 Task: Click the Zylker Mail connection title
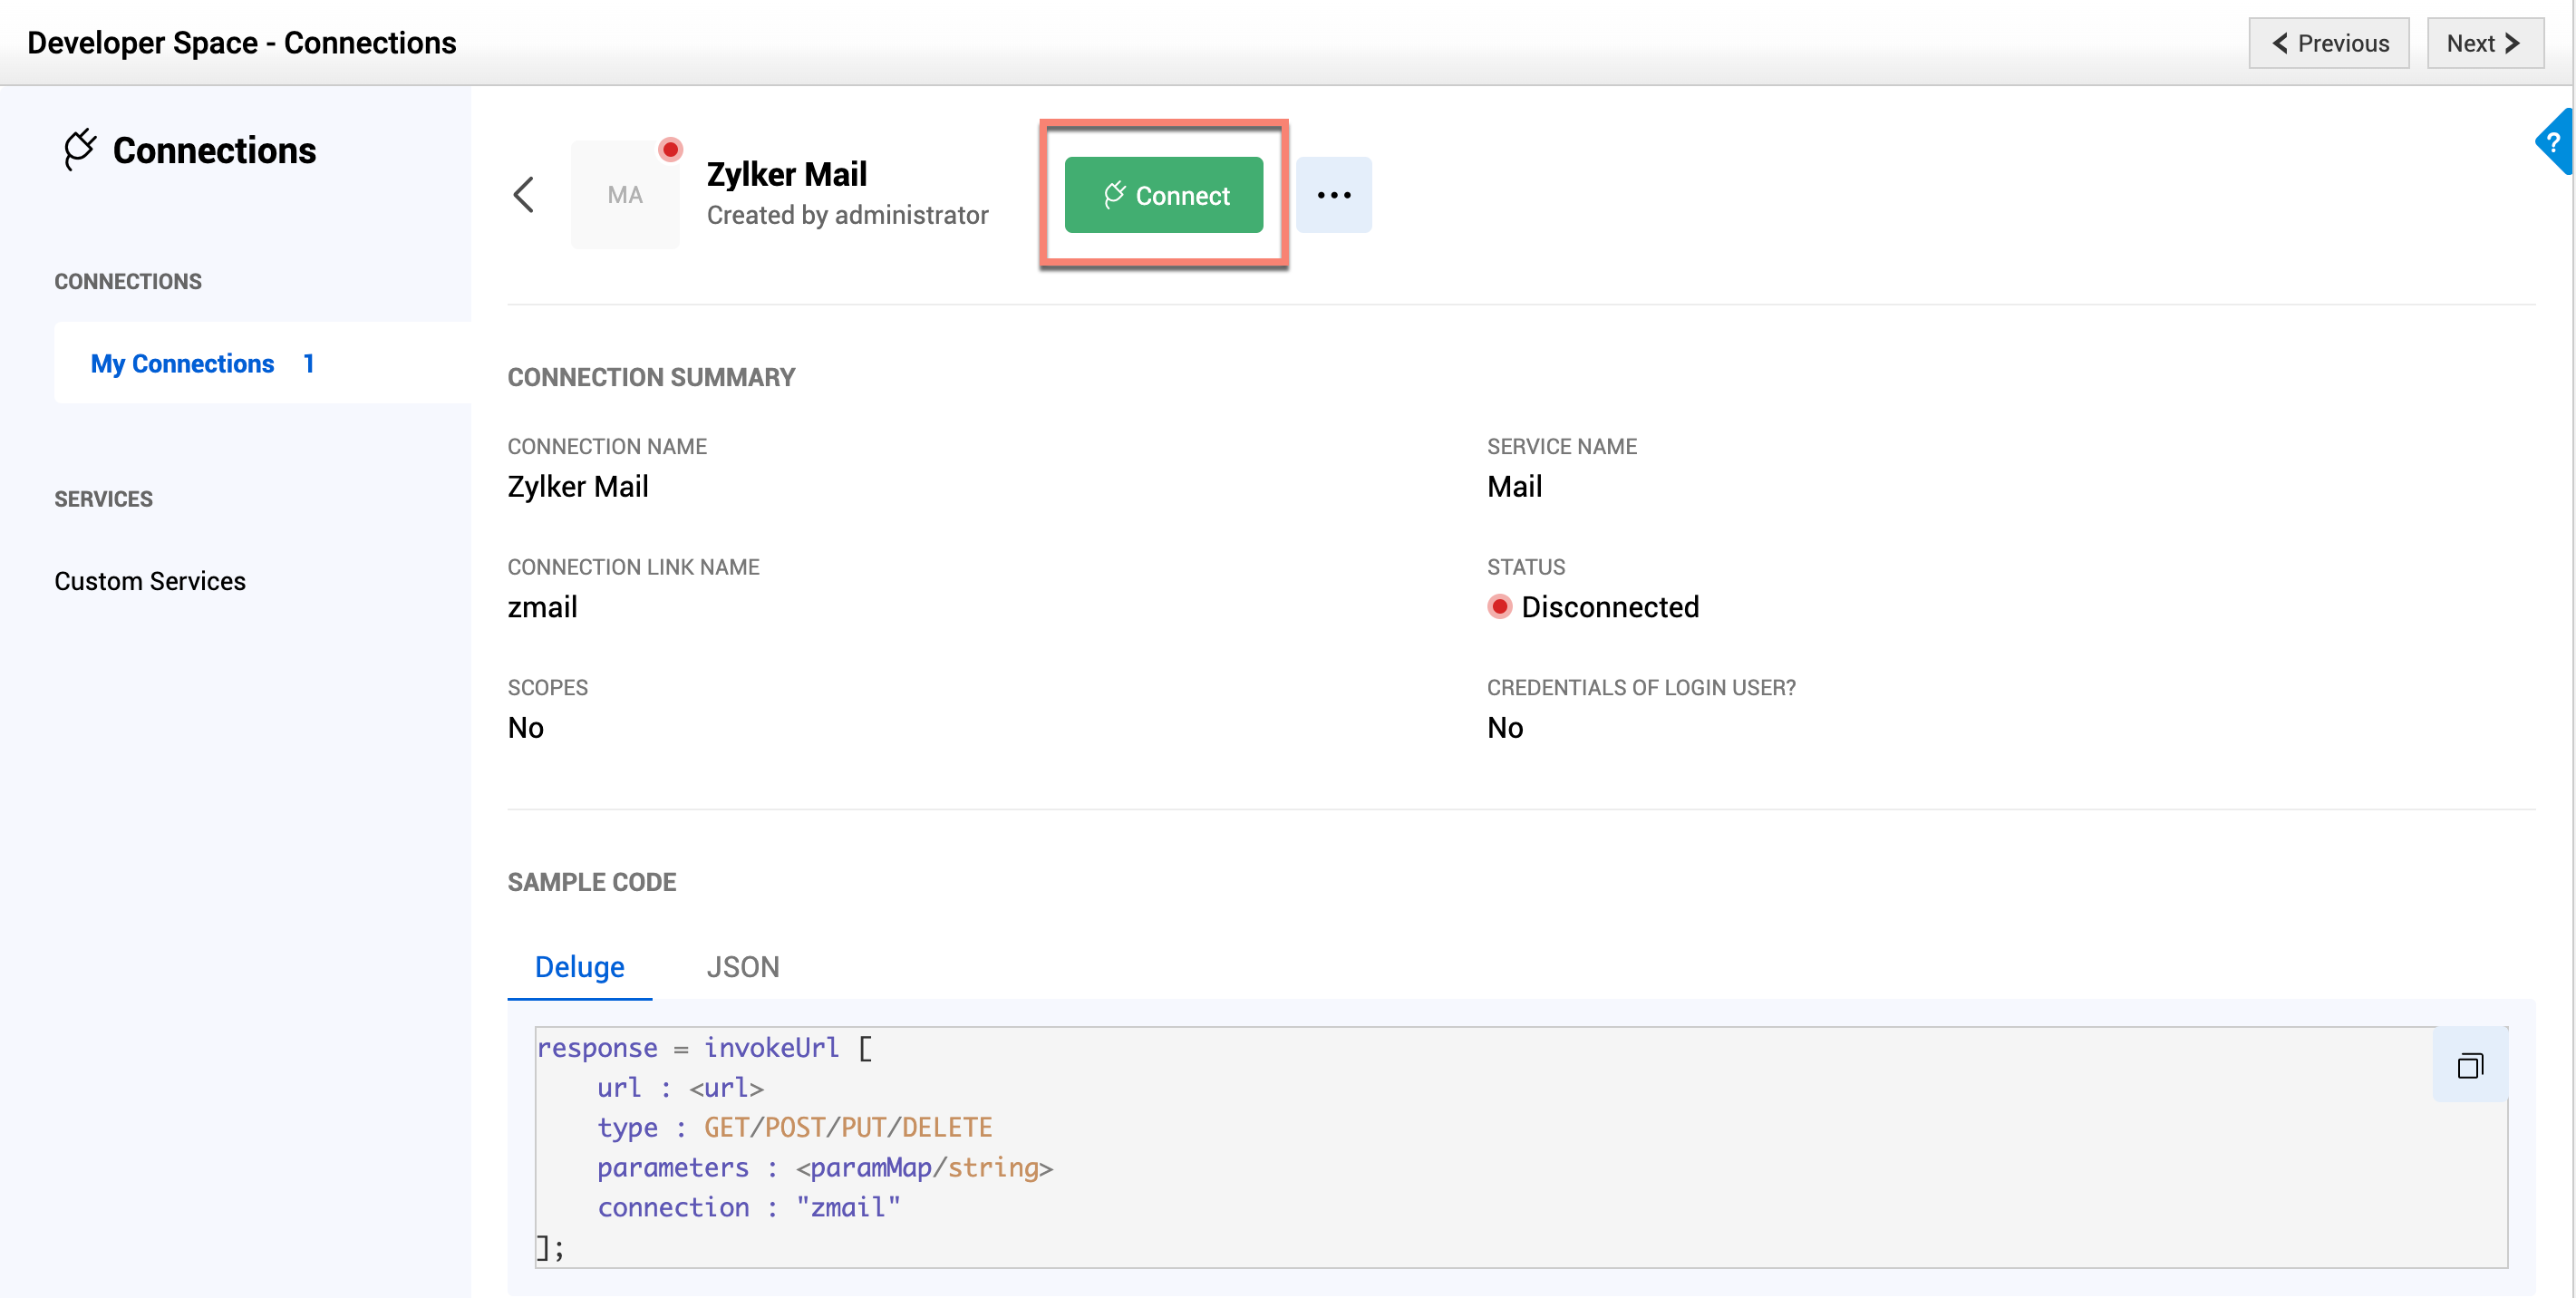coord(786,174)
